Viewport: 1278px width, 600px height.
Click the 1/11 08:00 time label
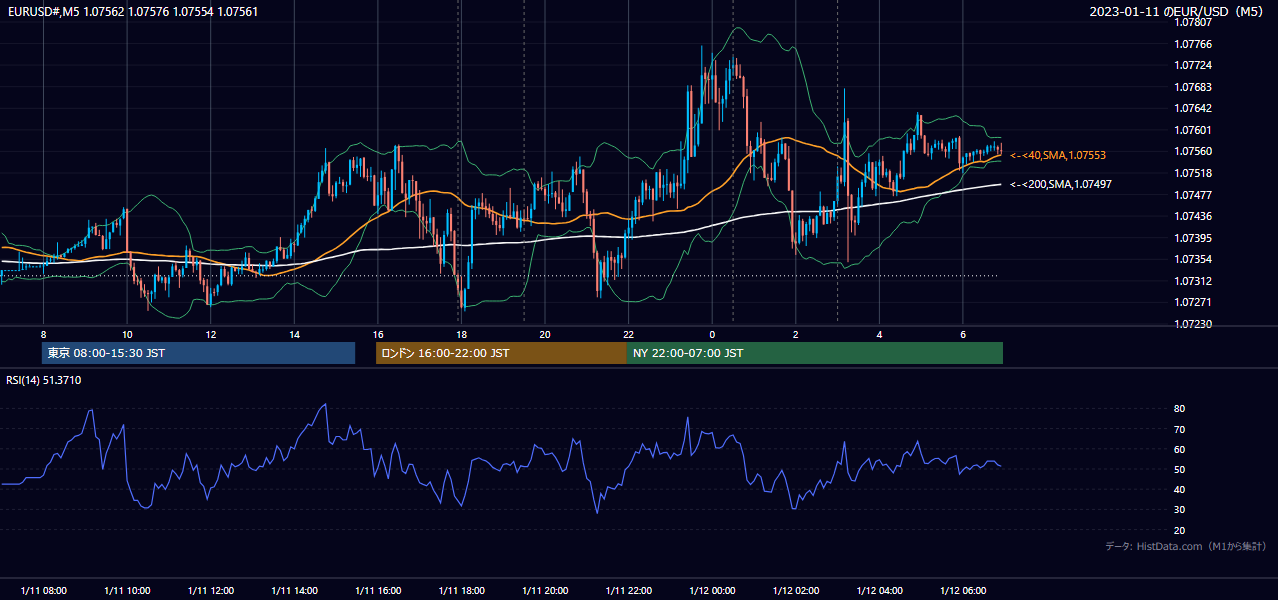point(43,591)
